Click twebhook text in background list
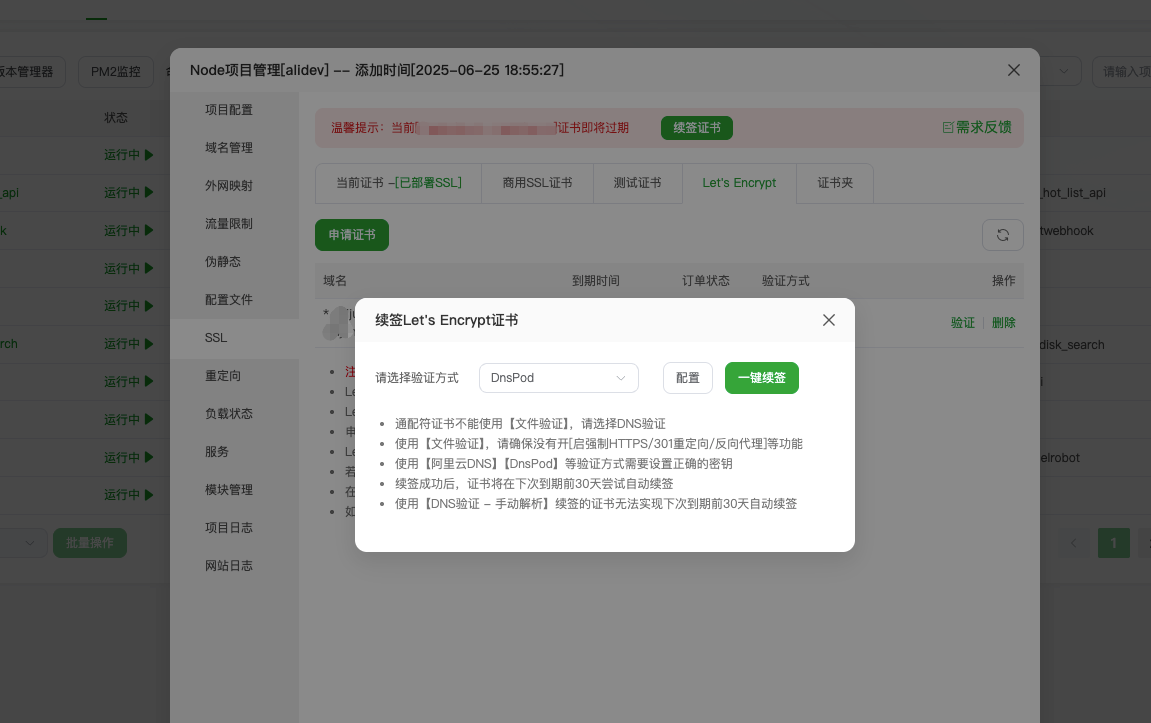 tap(1067, 230)
